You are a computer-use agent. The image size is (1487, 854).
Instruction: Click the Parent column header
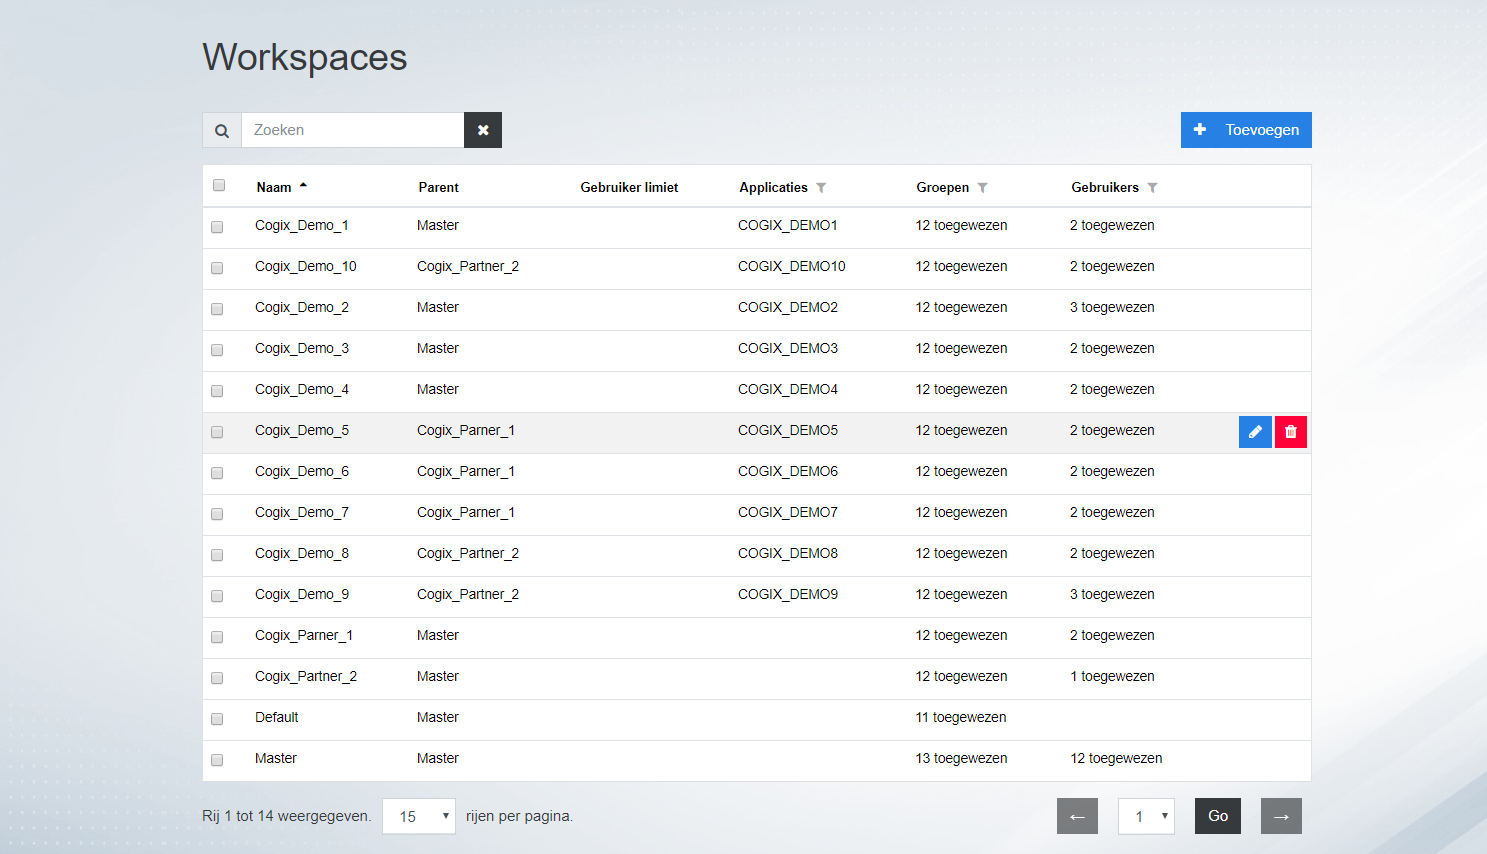(x=438, y=187)
